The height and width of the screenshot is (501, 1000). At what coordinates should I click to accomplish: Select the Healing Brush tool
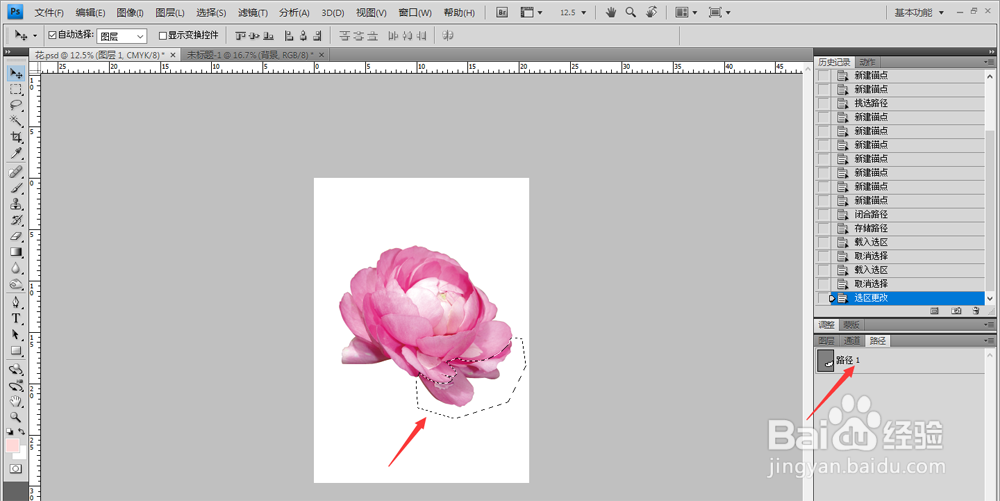click(x=16, y=172)
